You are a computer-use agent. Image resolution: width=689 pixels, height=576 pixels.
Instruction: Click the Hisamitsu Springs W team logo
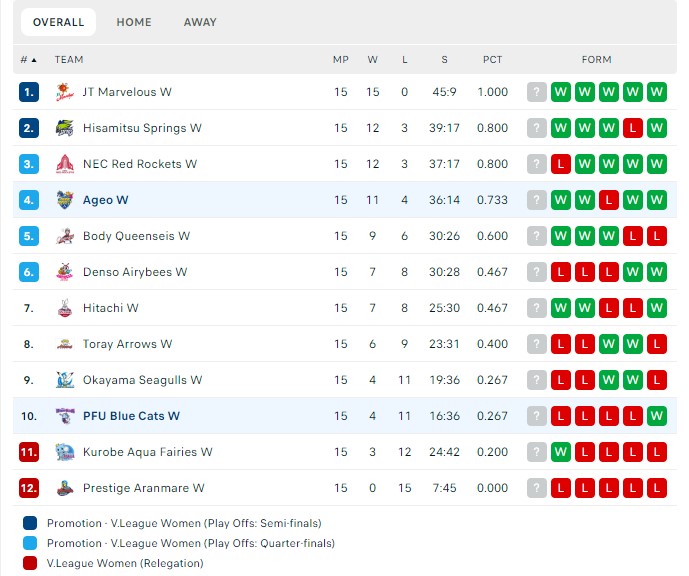pos(65,128)
